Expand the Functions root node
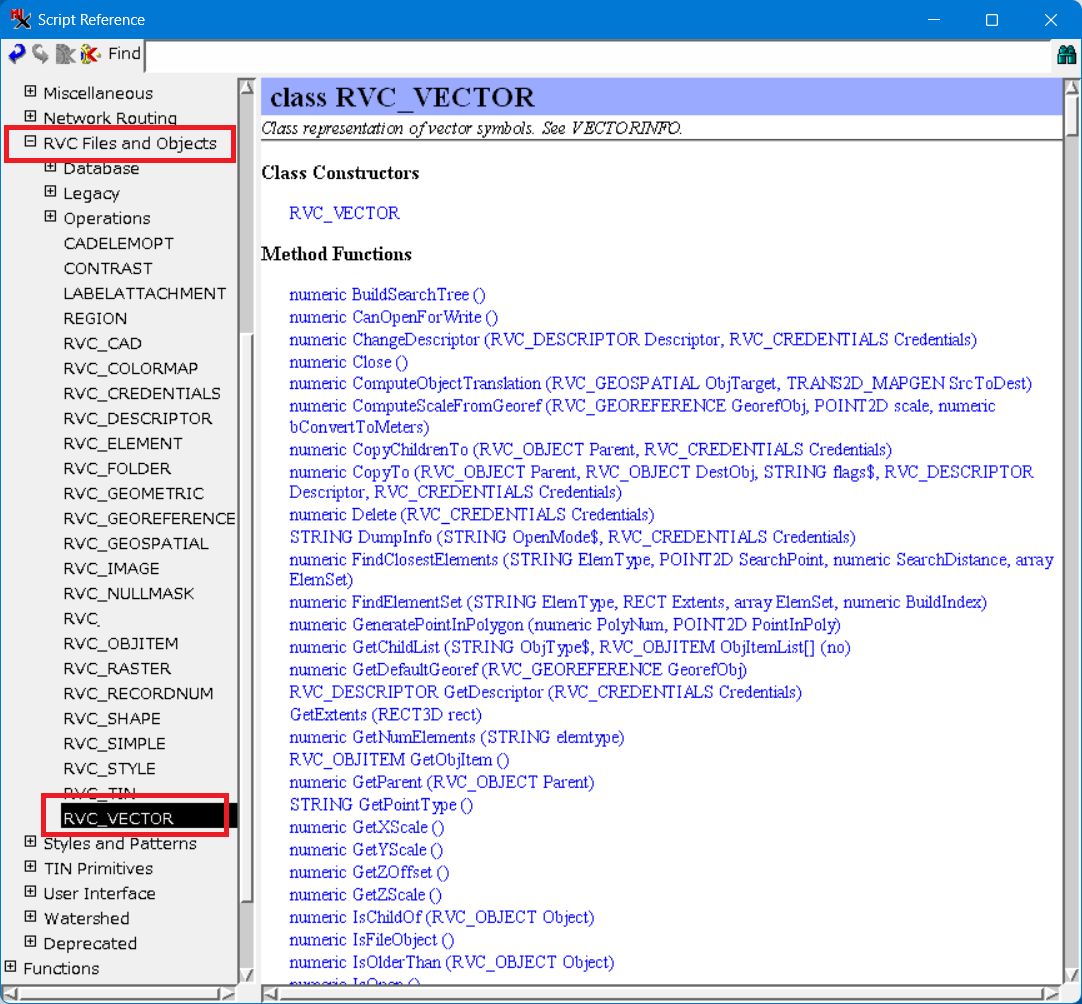Viewport: 1082px width, 1004px height. tap(10, 968)
